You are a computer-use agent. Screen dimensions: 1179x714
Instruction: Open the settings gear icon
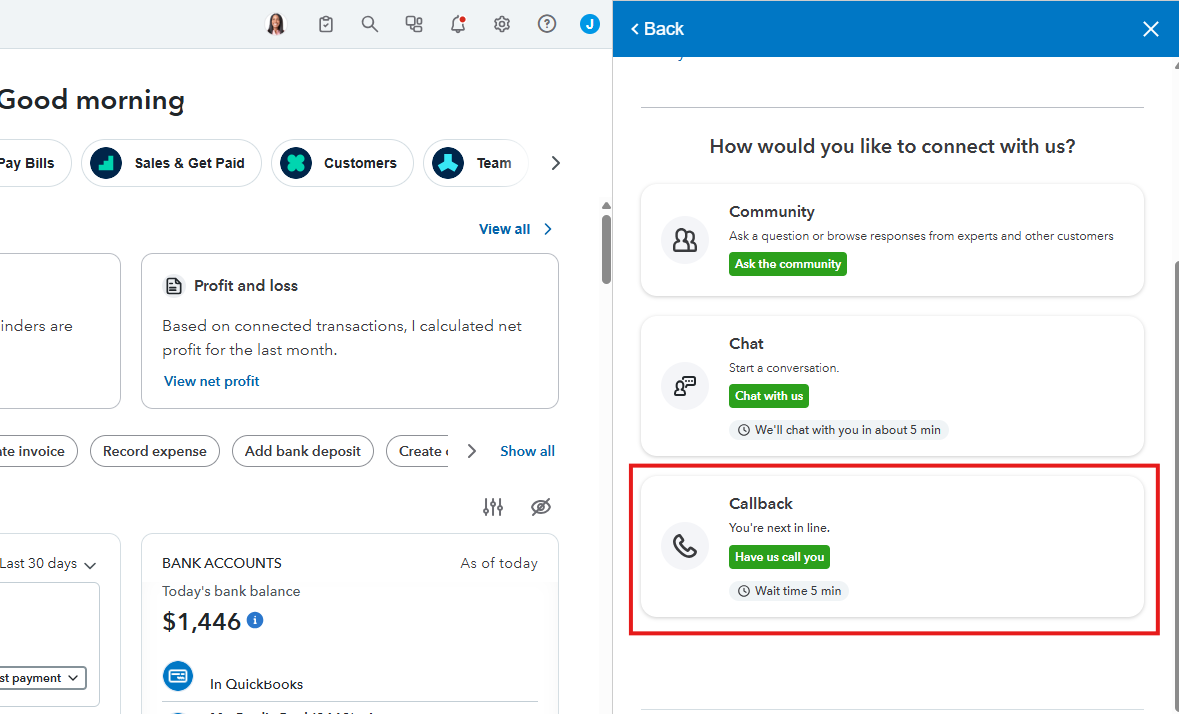coord(502,25)
